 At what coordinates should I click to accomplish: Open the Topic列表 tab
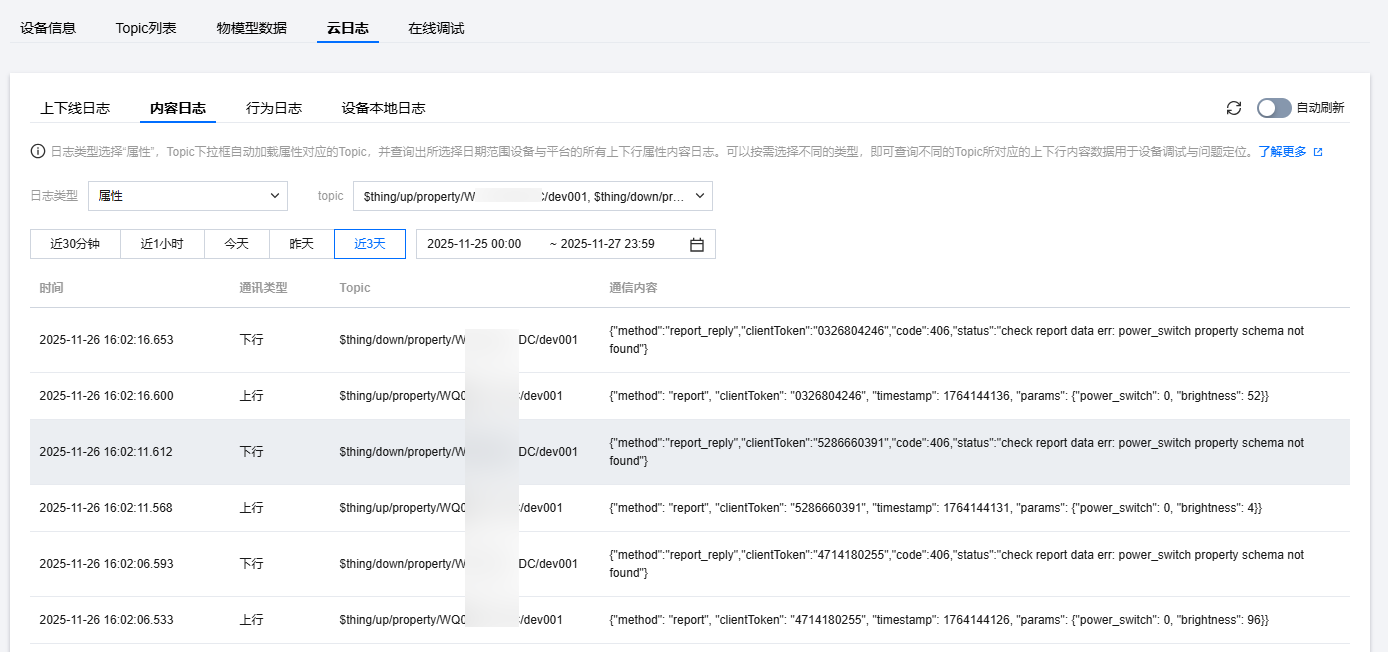(x=146, y=28)
